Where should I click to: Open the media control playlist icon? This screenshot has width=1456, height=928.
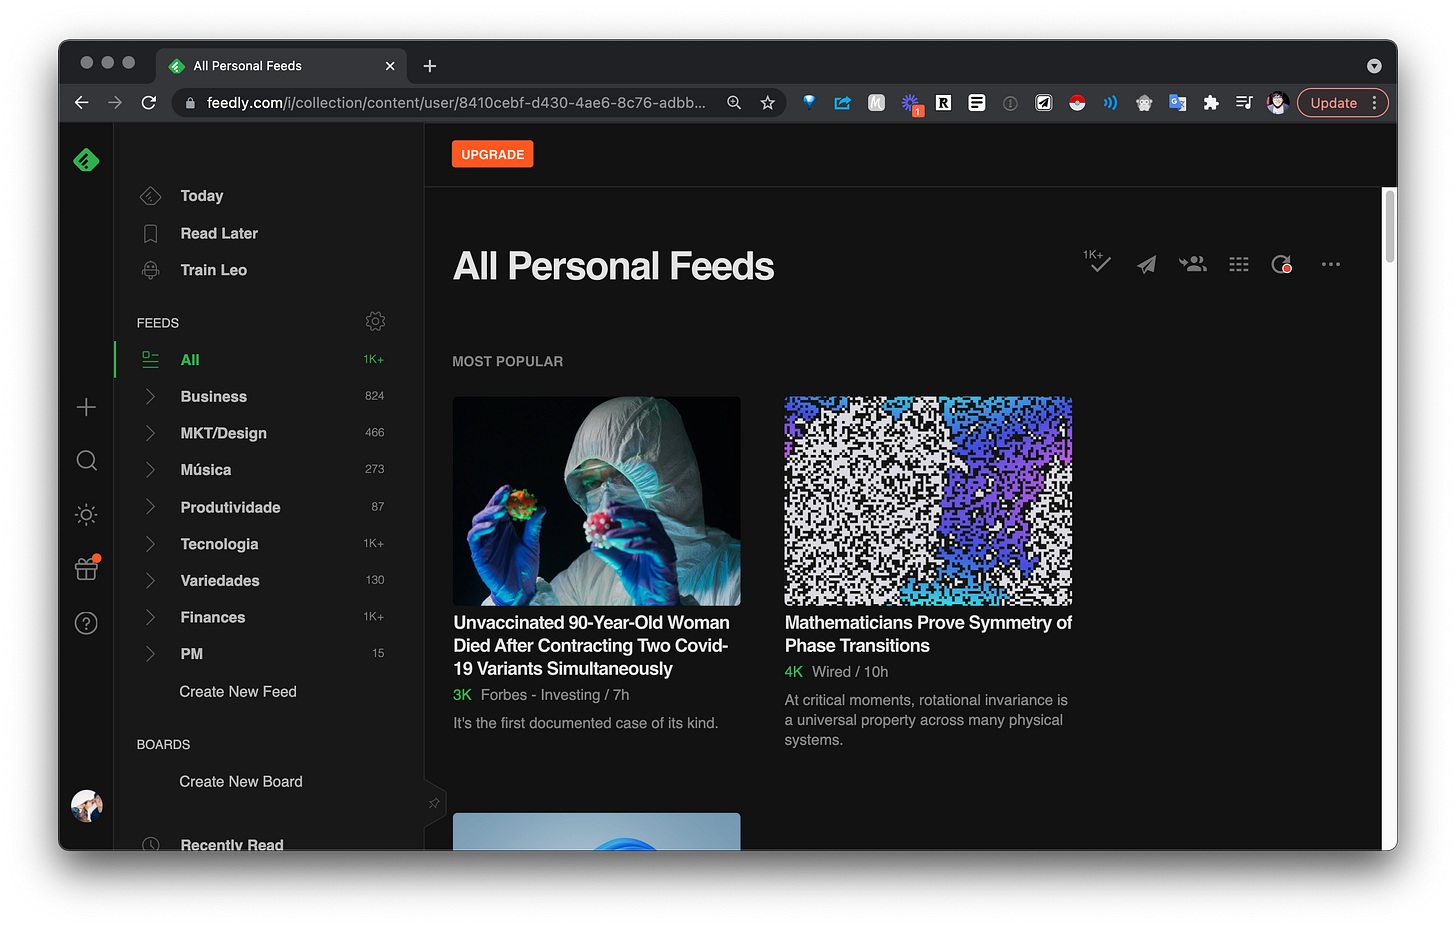point(1244,103)
